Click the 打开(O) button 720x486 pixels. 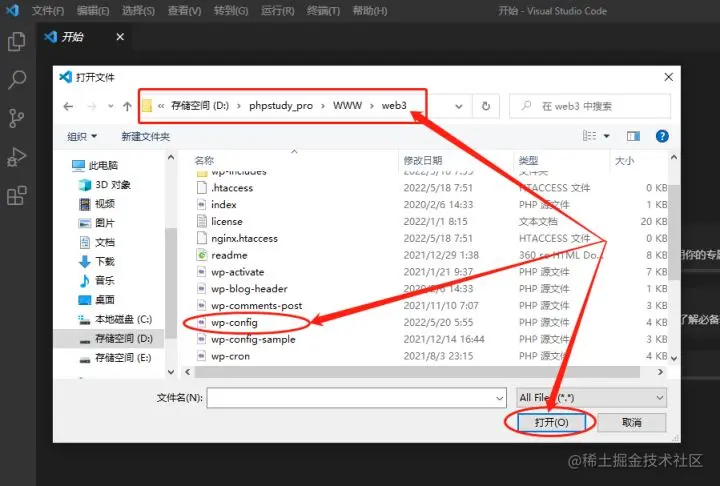551,422
